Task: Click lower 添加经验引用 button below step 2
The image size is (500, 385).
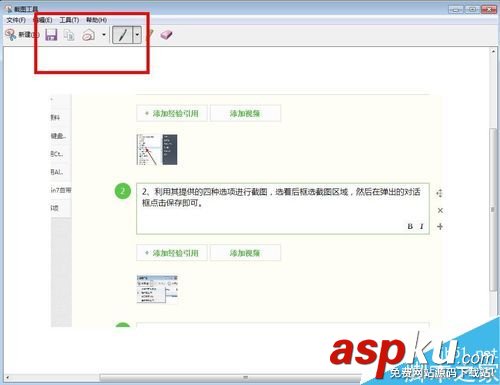Action: point(172,253)
